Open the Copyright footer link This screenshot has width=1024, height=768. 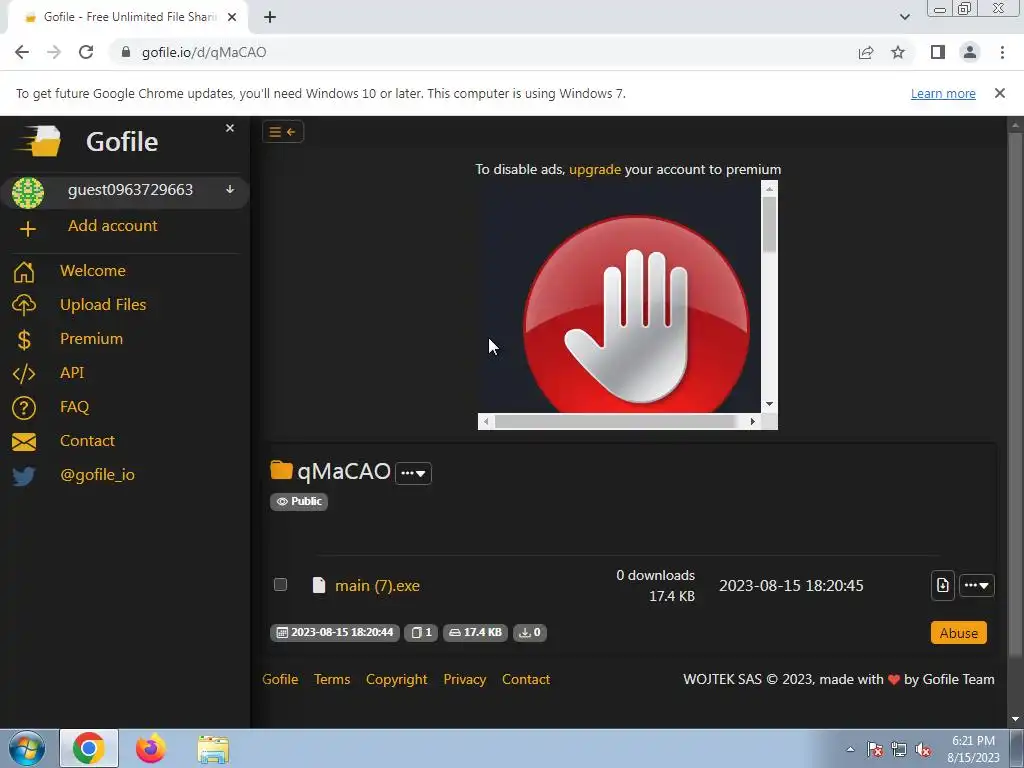[396, 680]
